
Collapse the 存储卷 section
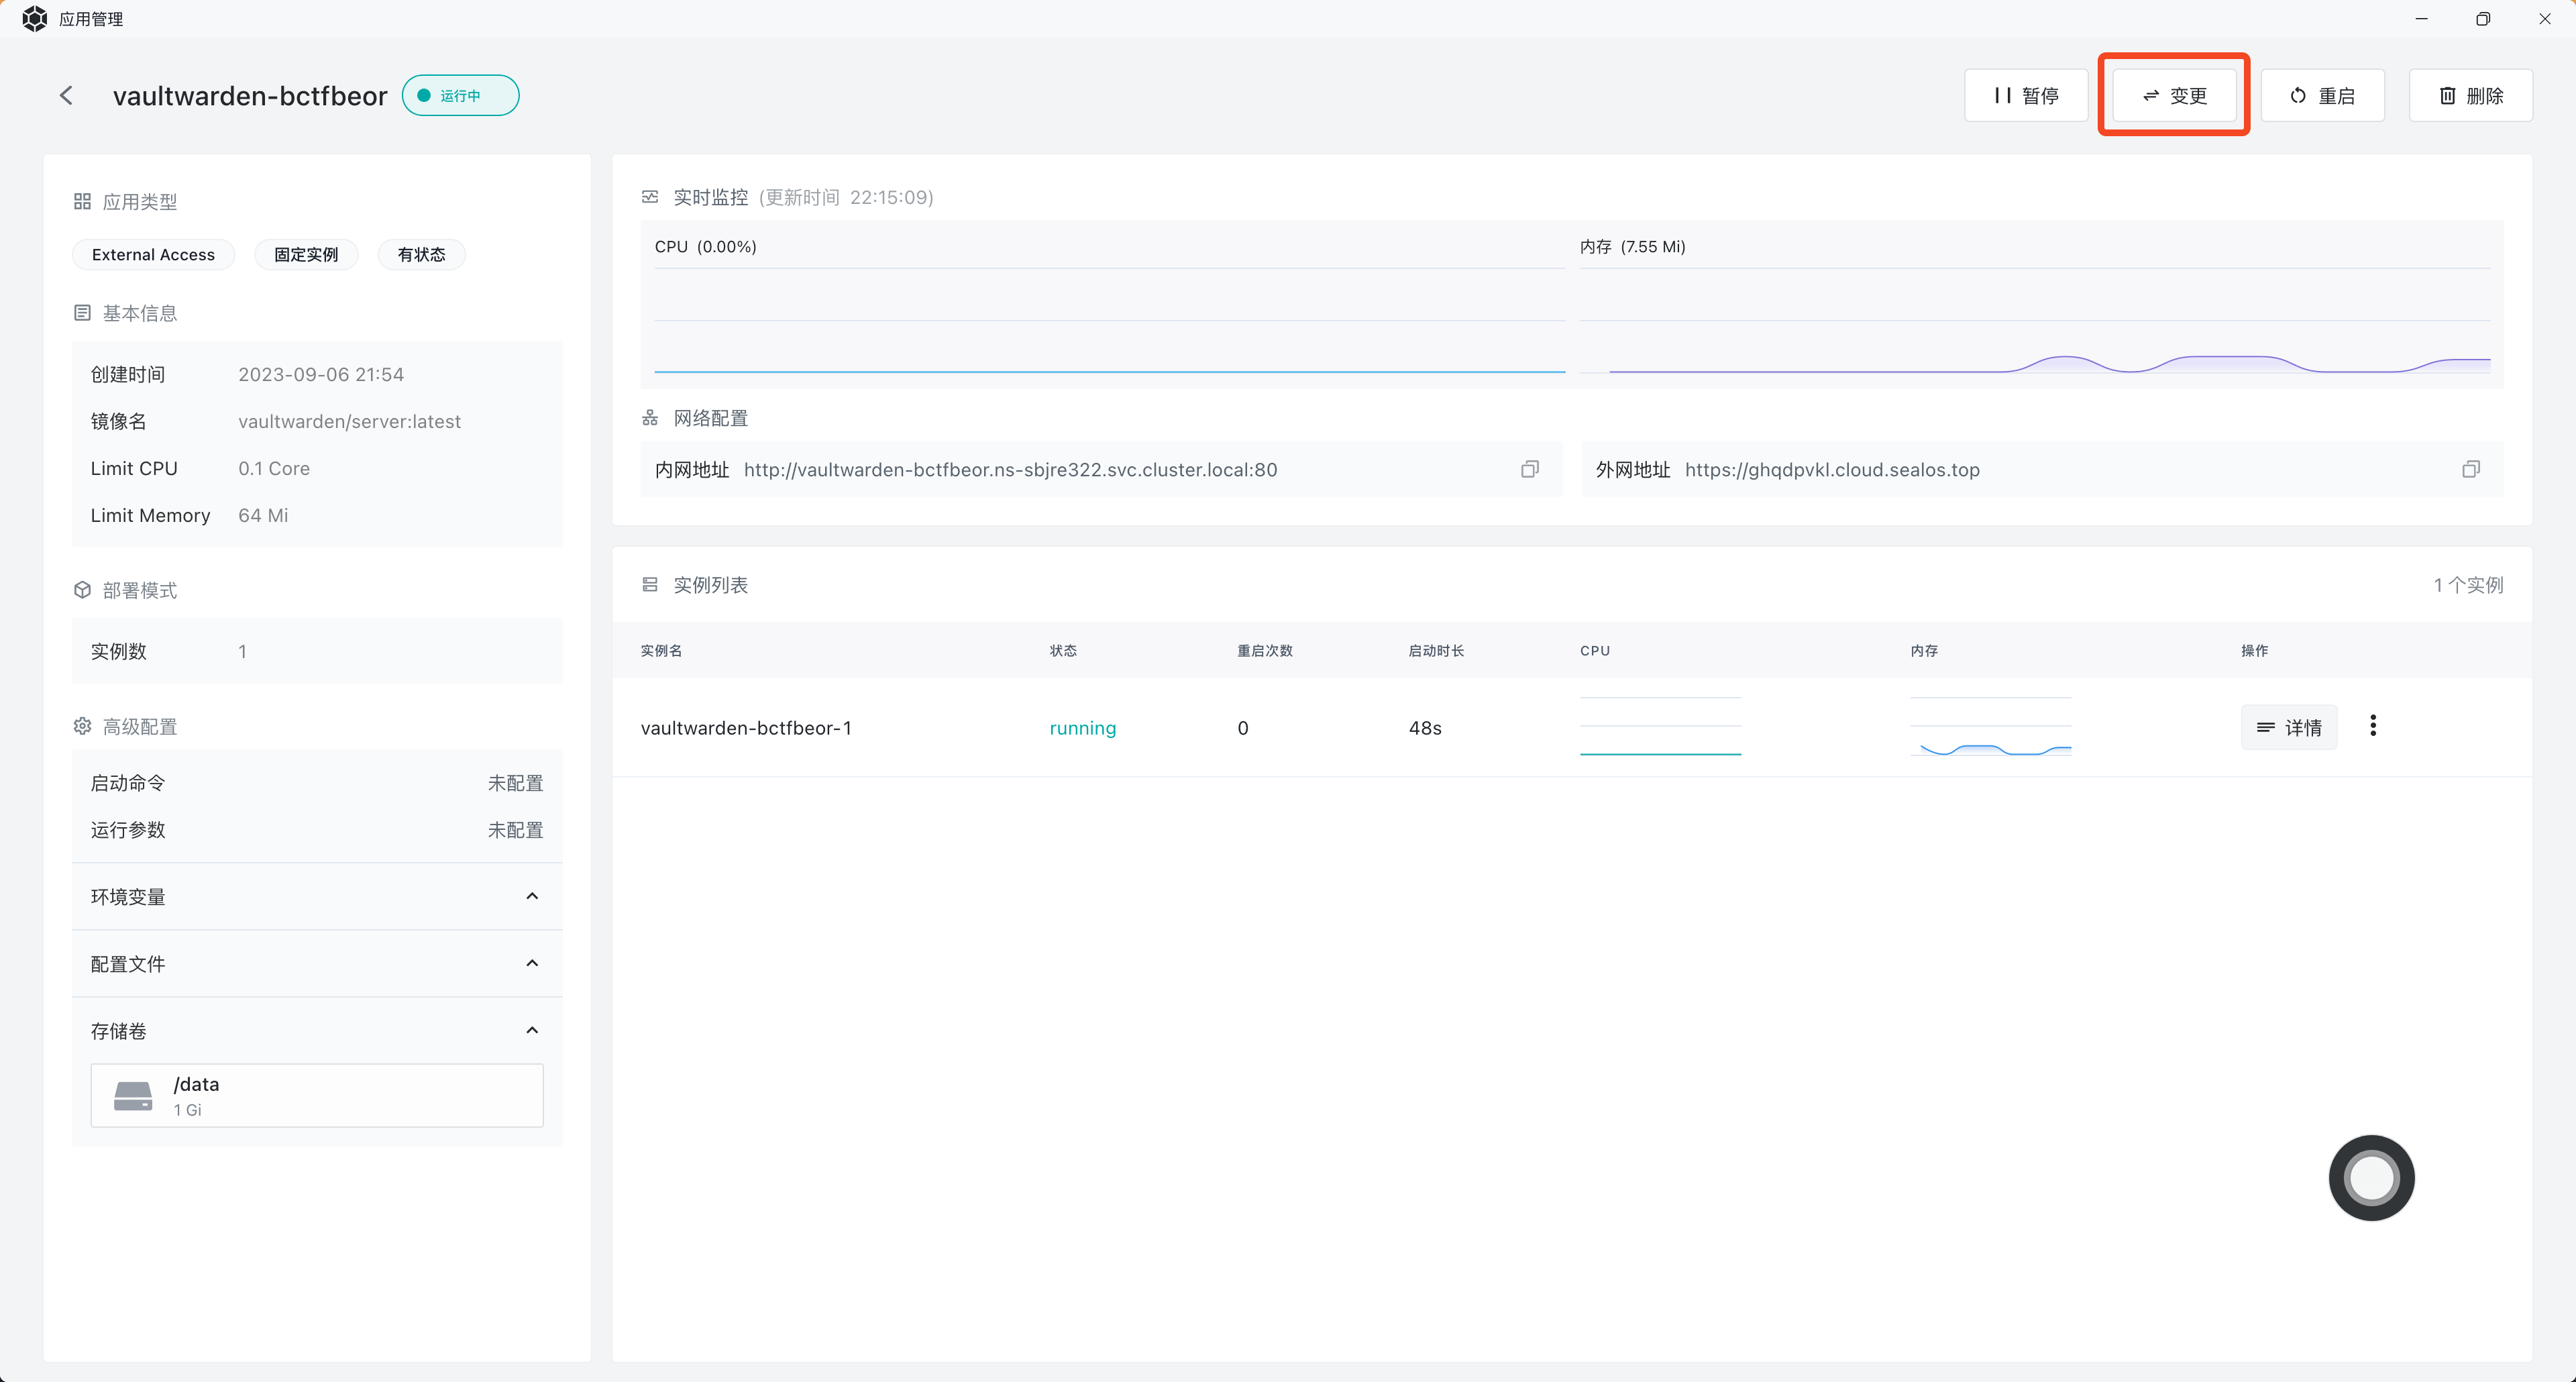(532, 1030)
